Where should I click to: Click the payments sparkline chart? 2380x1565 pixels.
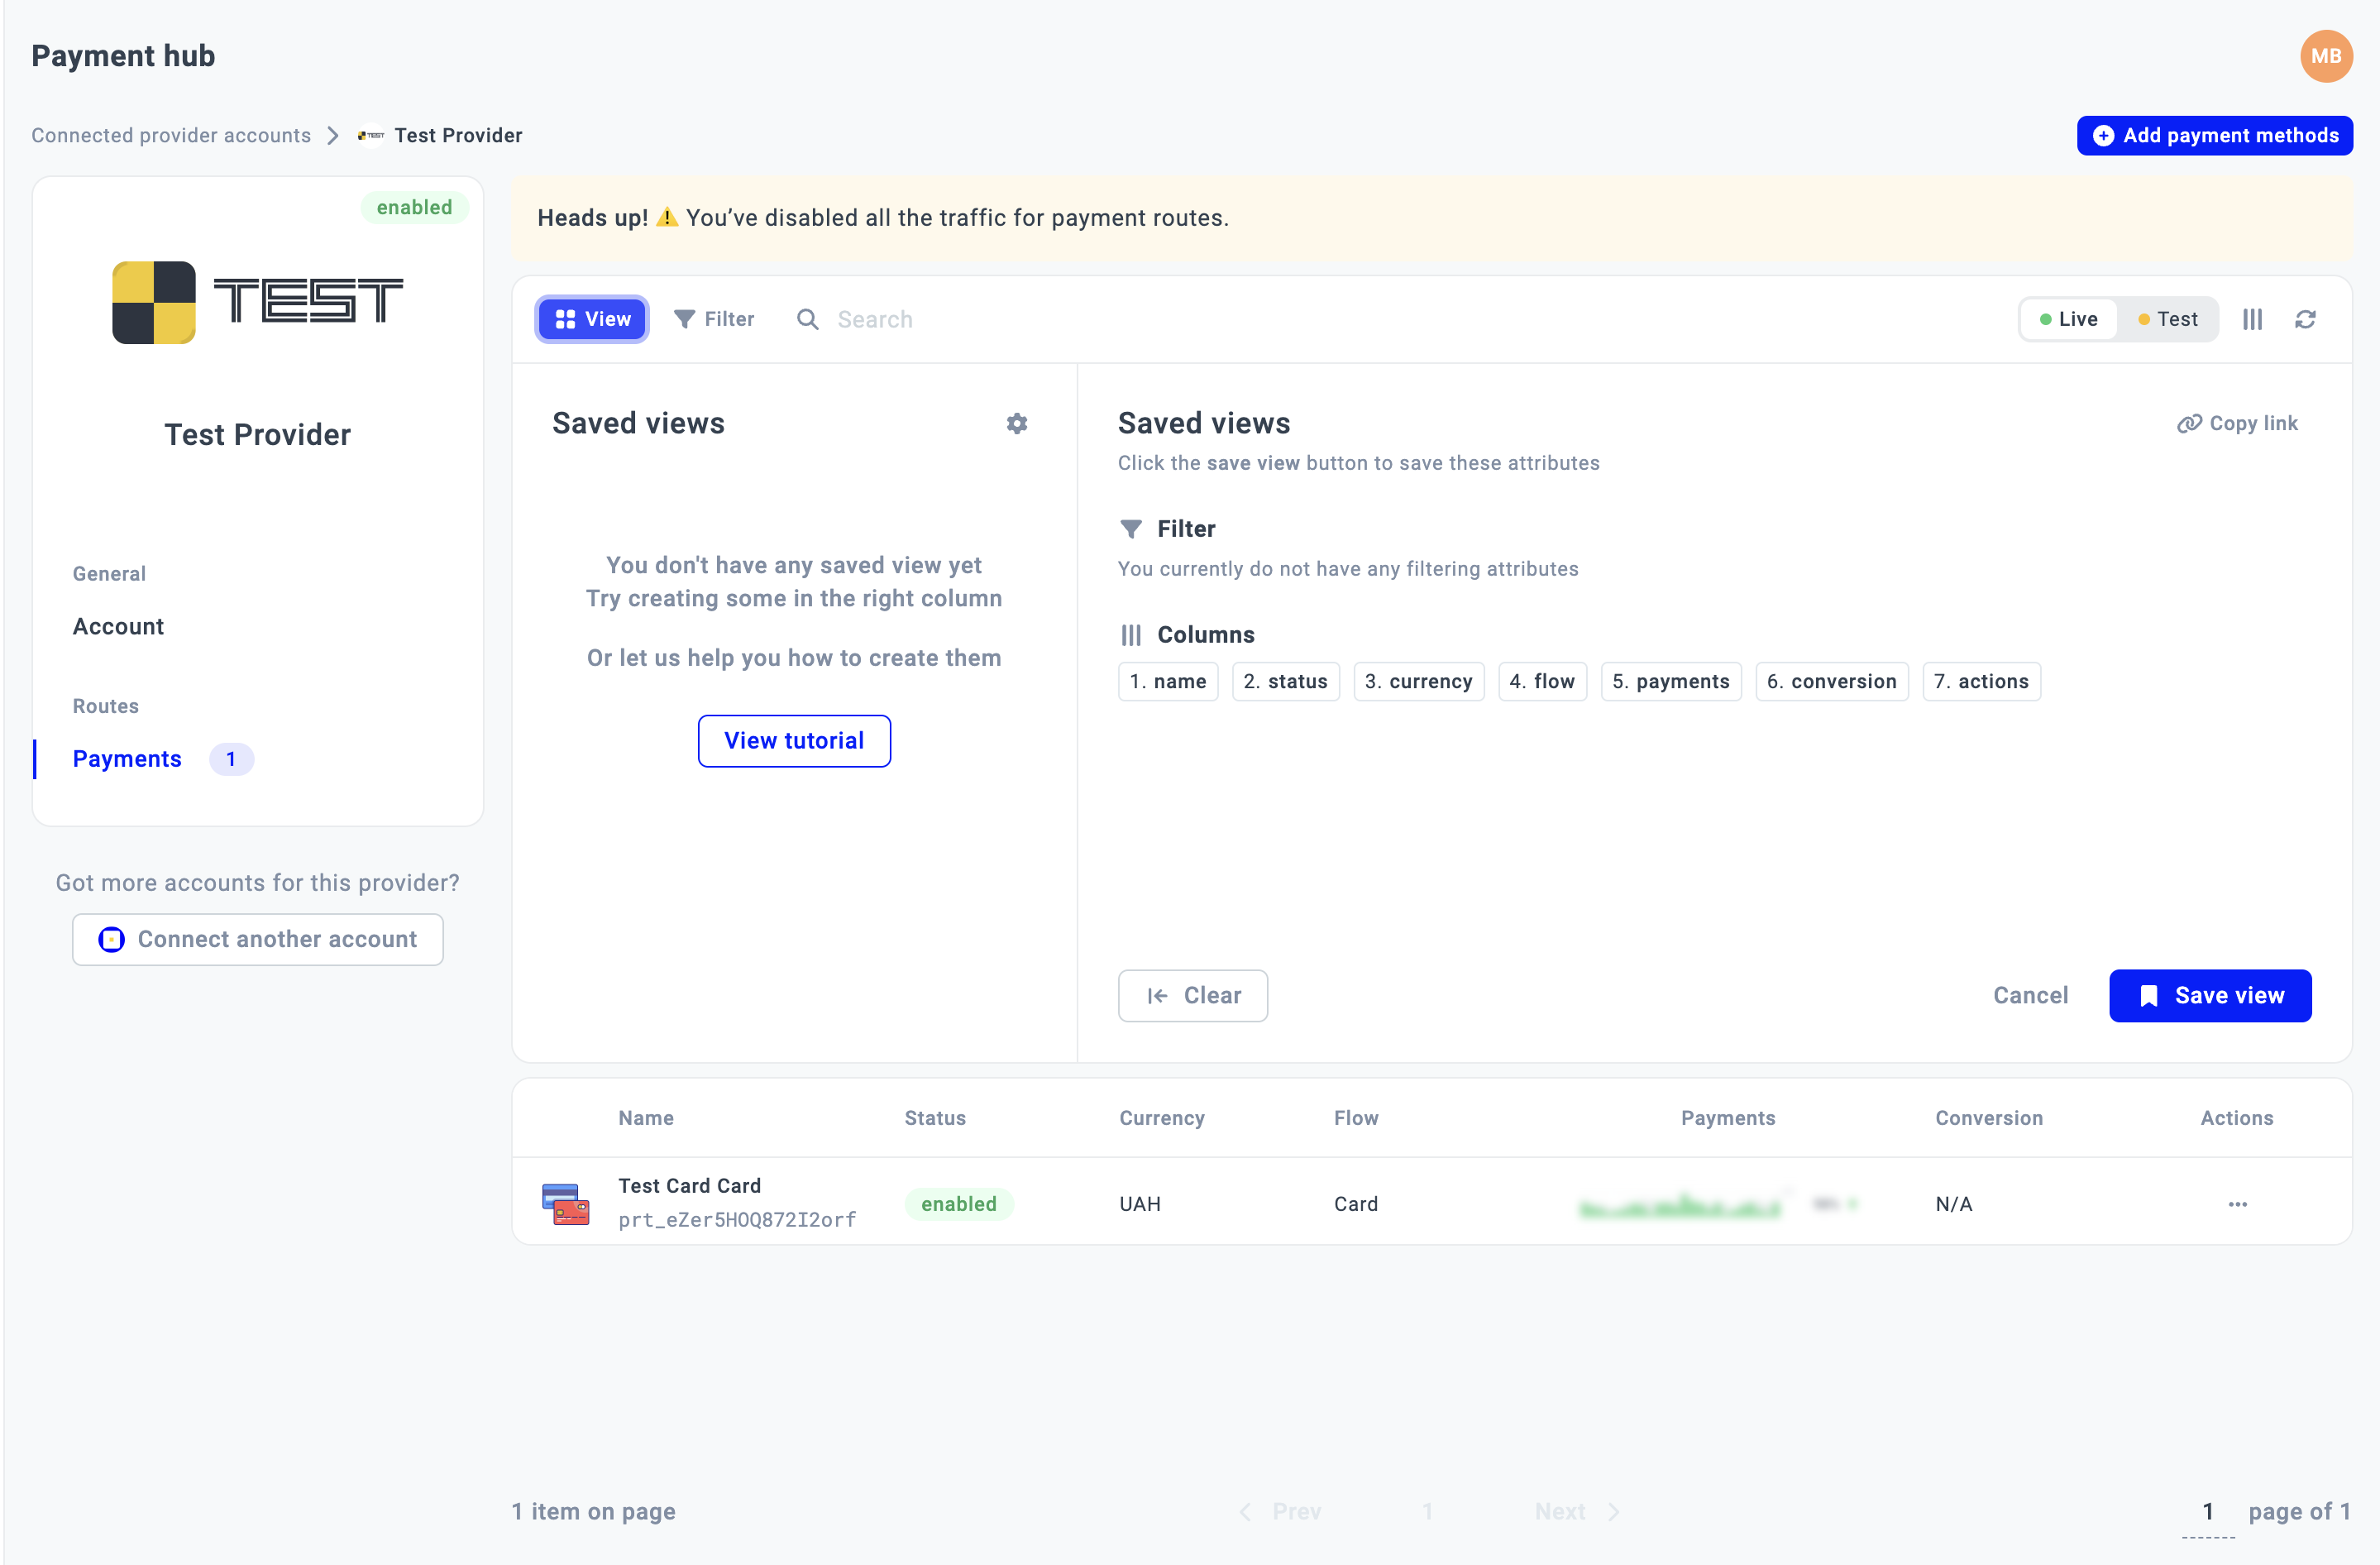1679,1206
